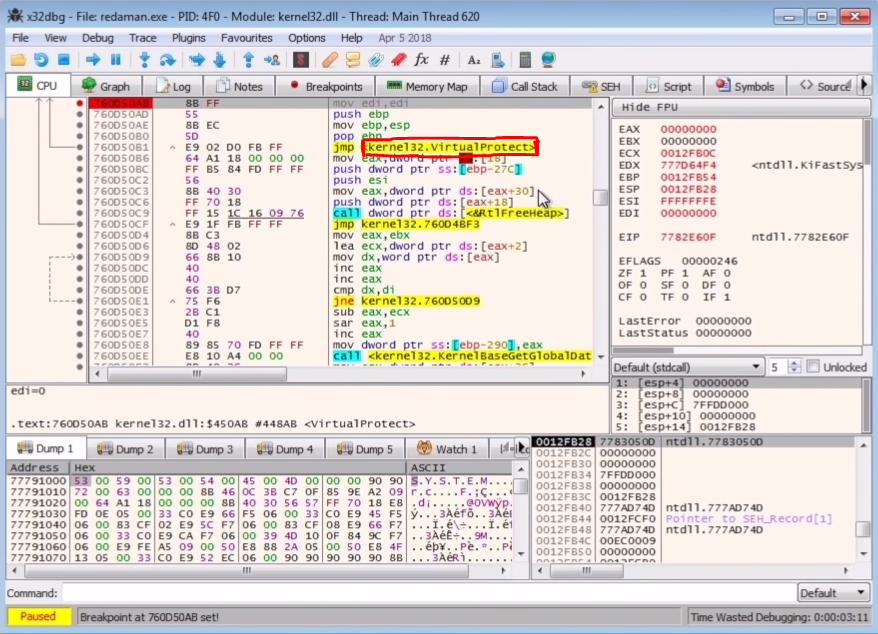The height and width of the screenshot is (634, 878).
Task: Click the Command input field
Action: [429, 593]
